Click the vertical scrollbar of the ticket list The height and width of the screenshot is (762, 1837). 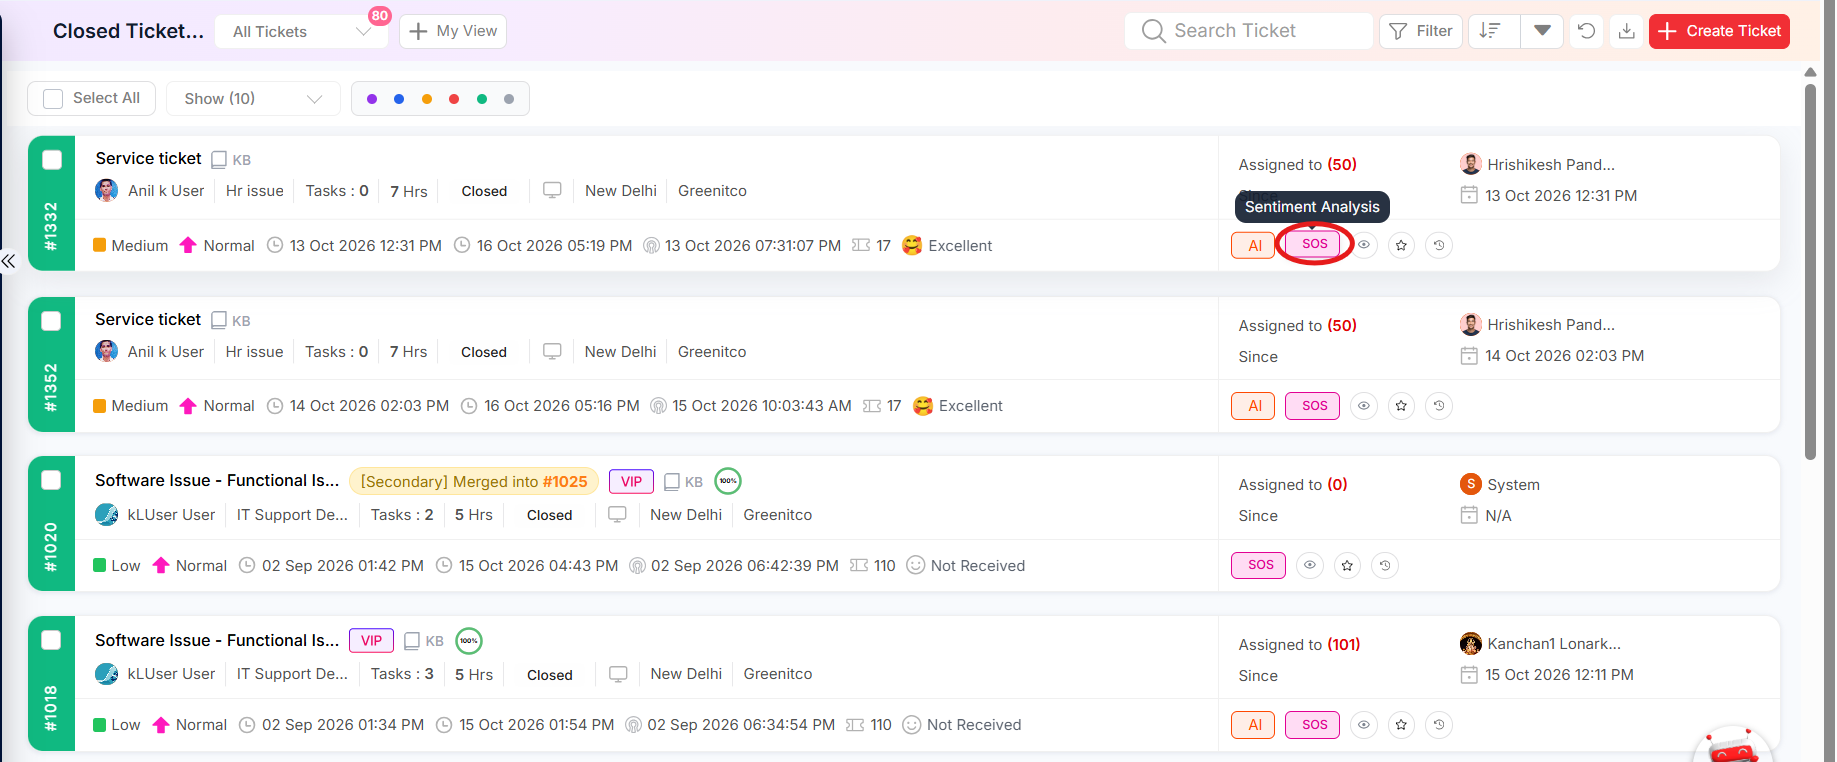point(1810,272)
